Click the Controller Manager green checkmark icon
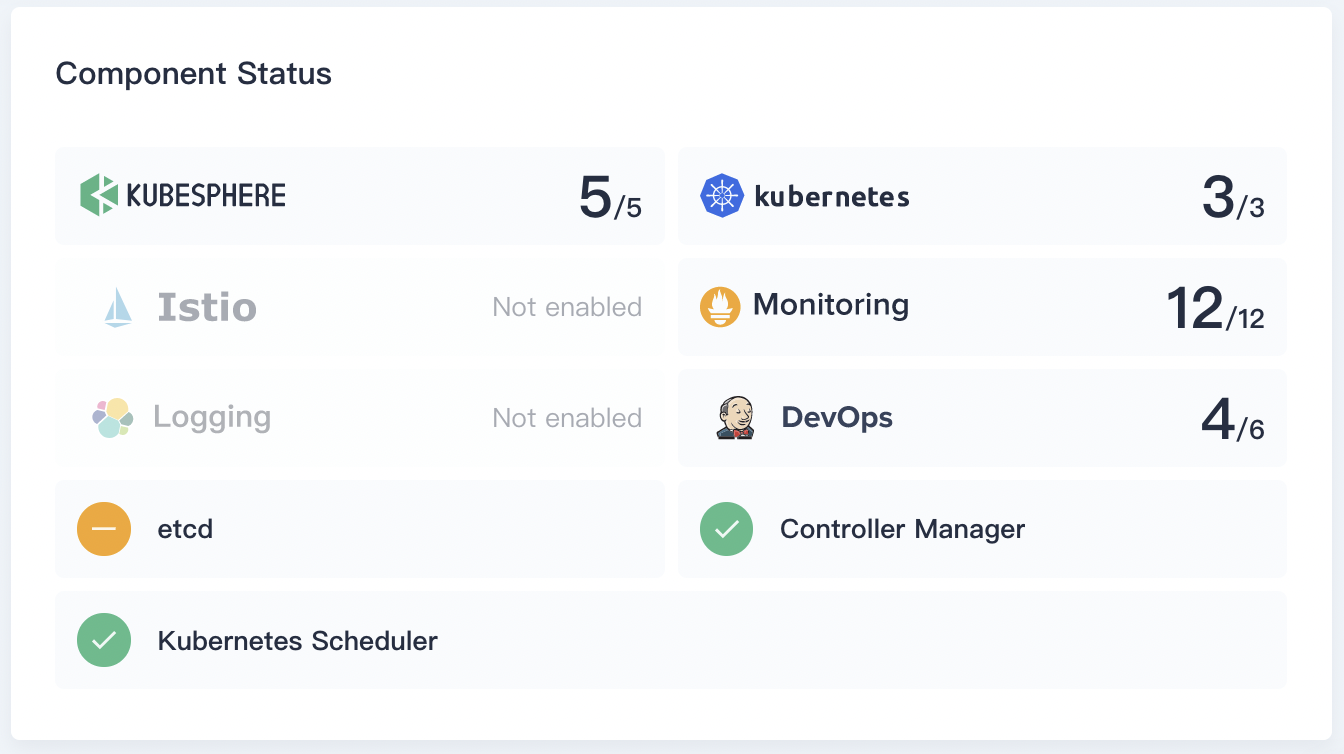Screen dimensions: 1344x754 (727, 529)
